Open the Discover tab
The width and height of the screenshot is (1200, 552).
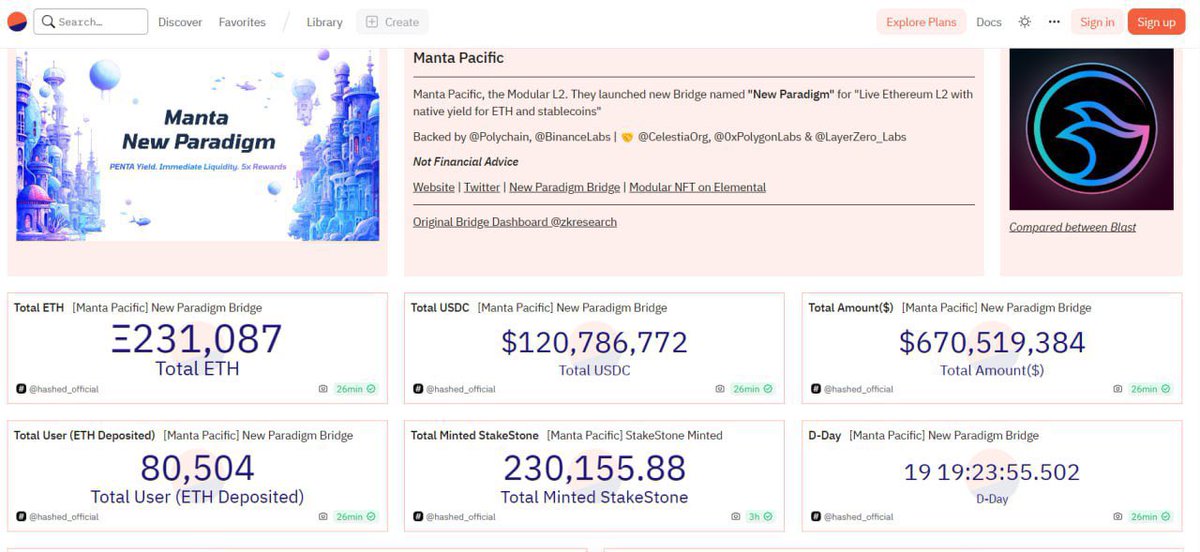coord(180,22)
